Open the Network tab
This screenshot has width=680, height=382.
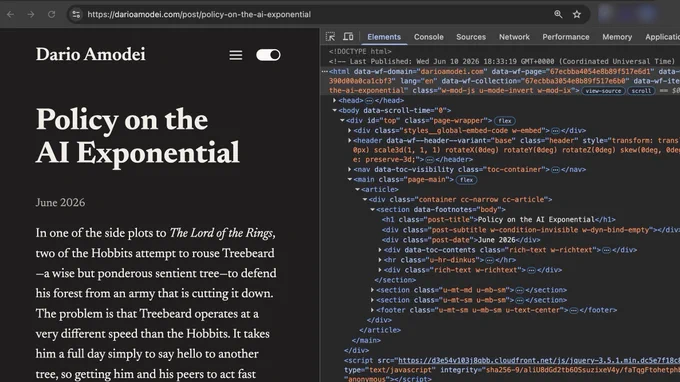[514, 37]
